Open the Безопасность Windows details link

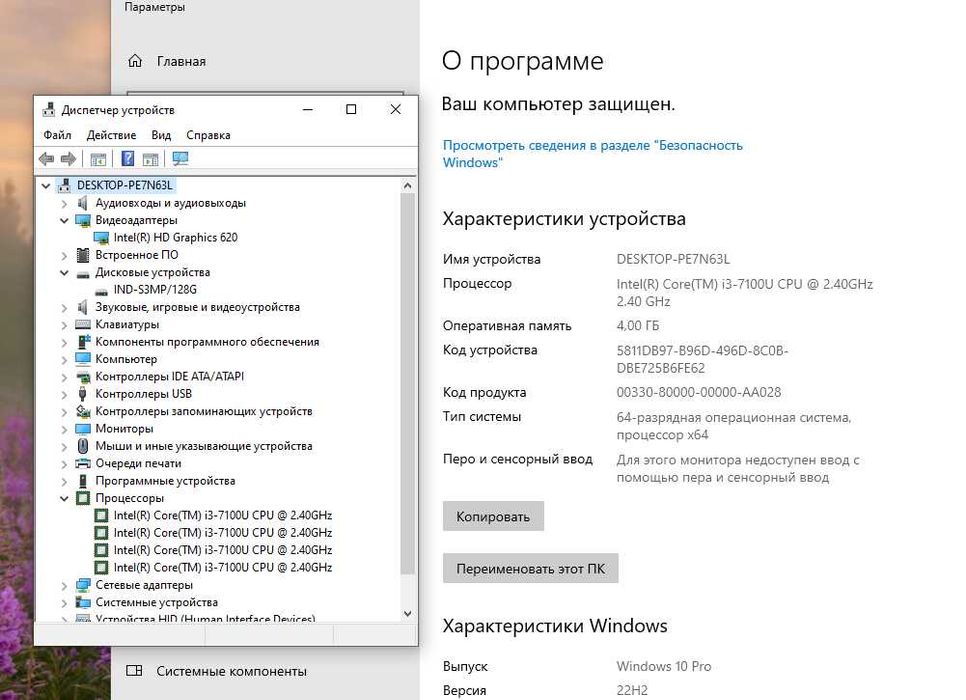593,154
